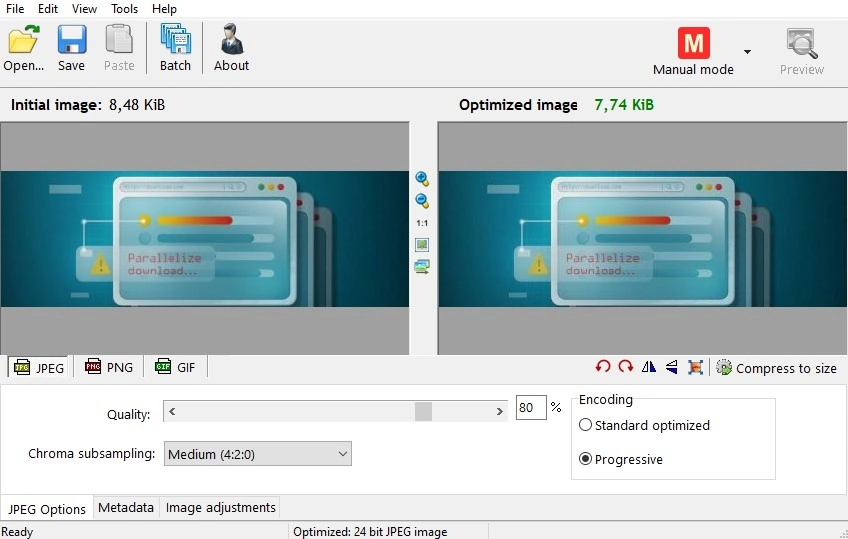The width and height of the screenshot is (848, 539).
Task: Zoom in using the magnifier plus icon
Action: 422,179
